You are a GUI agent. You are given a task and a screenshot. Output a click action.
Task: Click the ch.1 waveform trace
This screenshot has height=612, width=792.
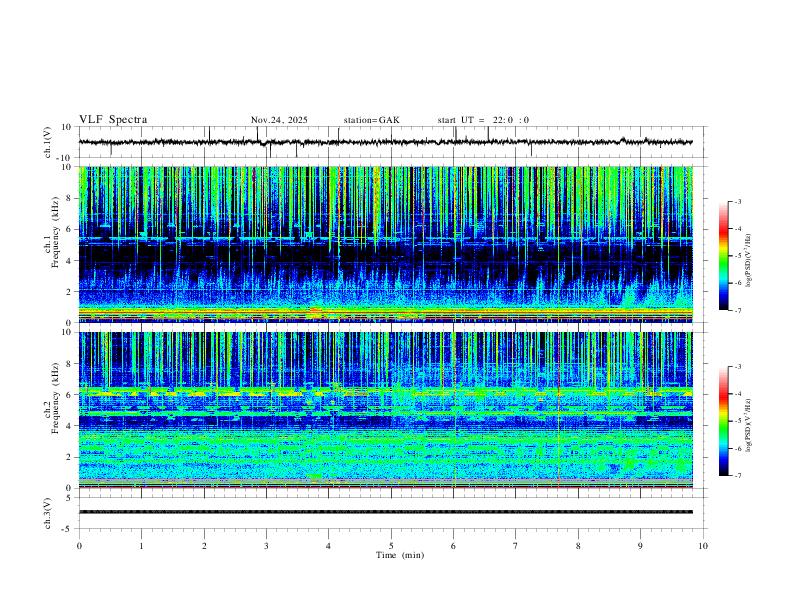tap(385, 142)
